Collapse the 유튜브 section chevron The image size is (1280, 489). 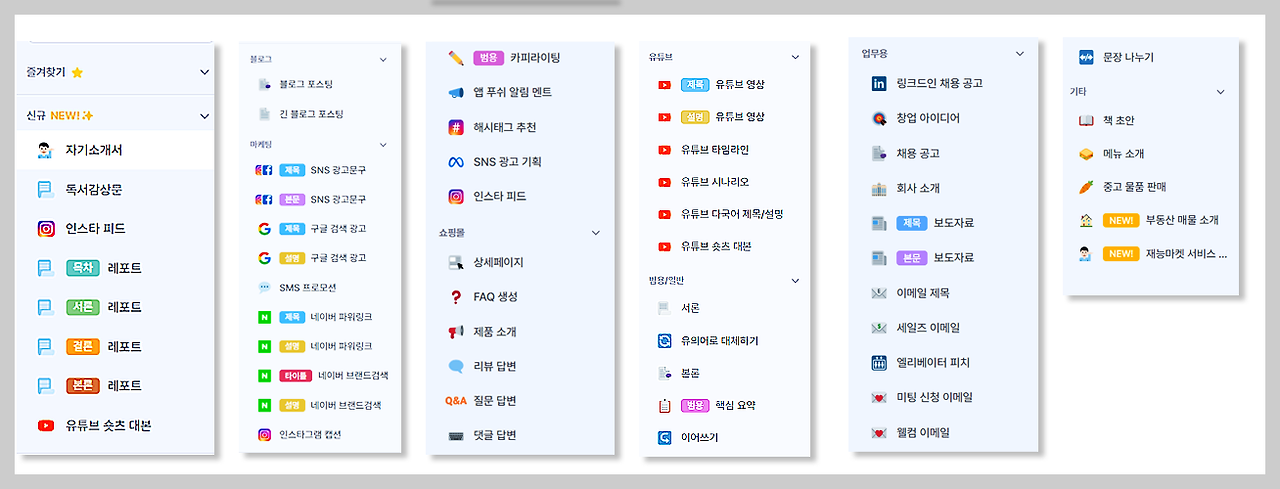coord(796,58)
